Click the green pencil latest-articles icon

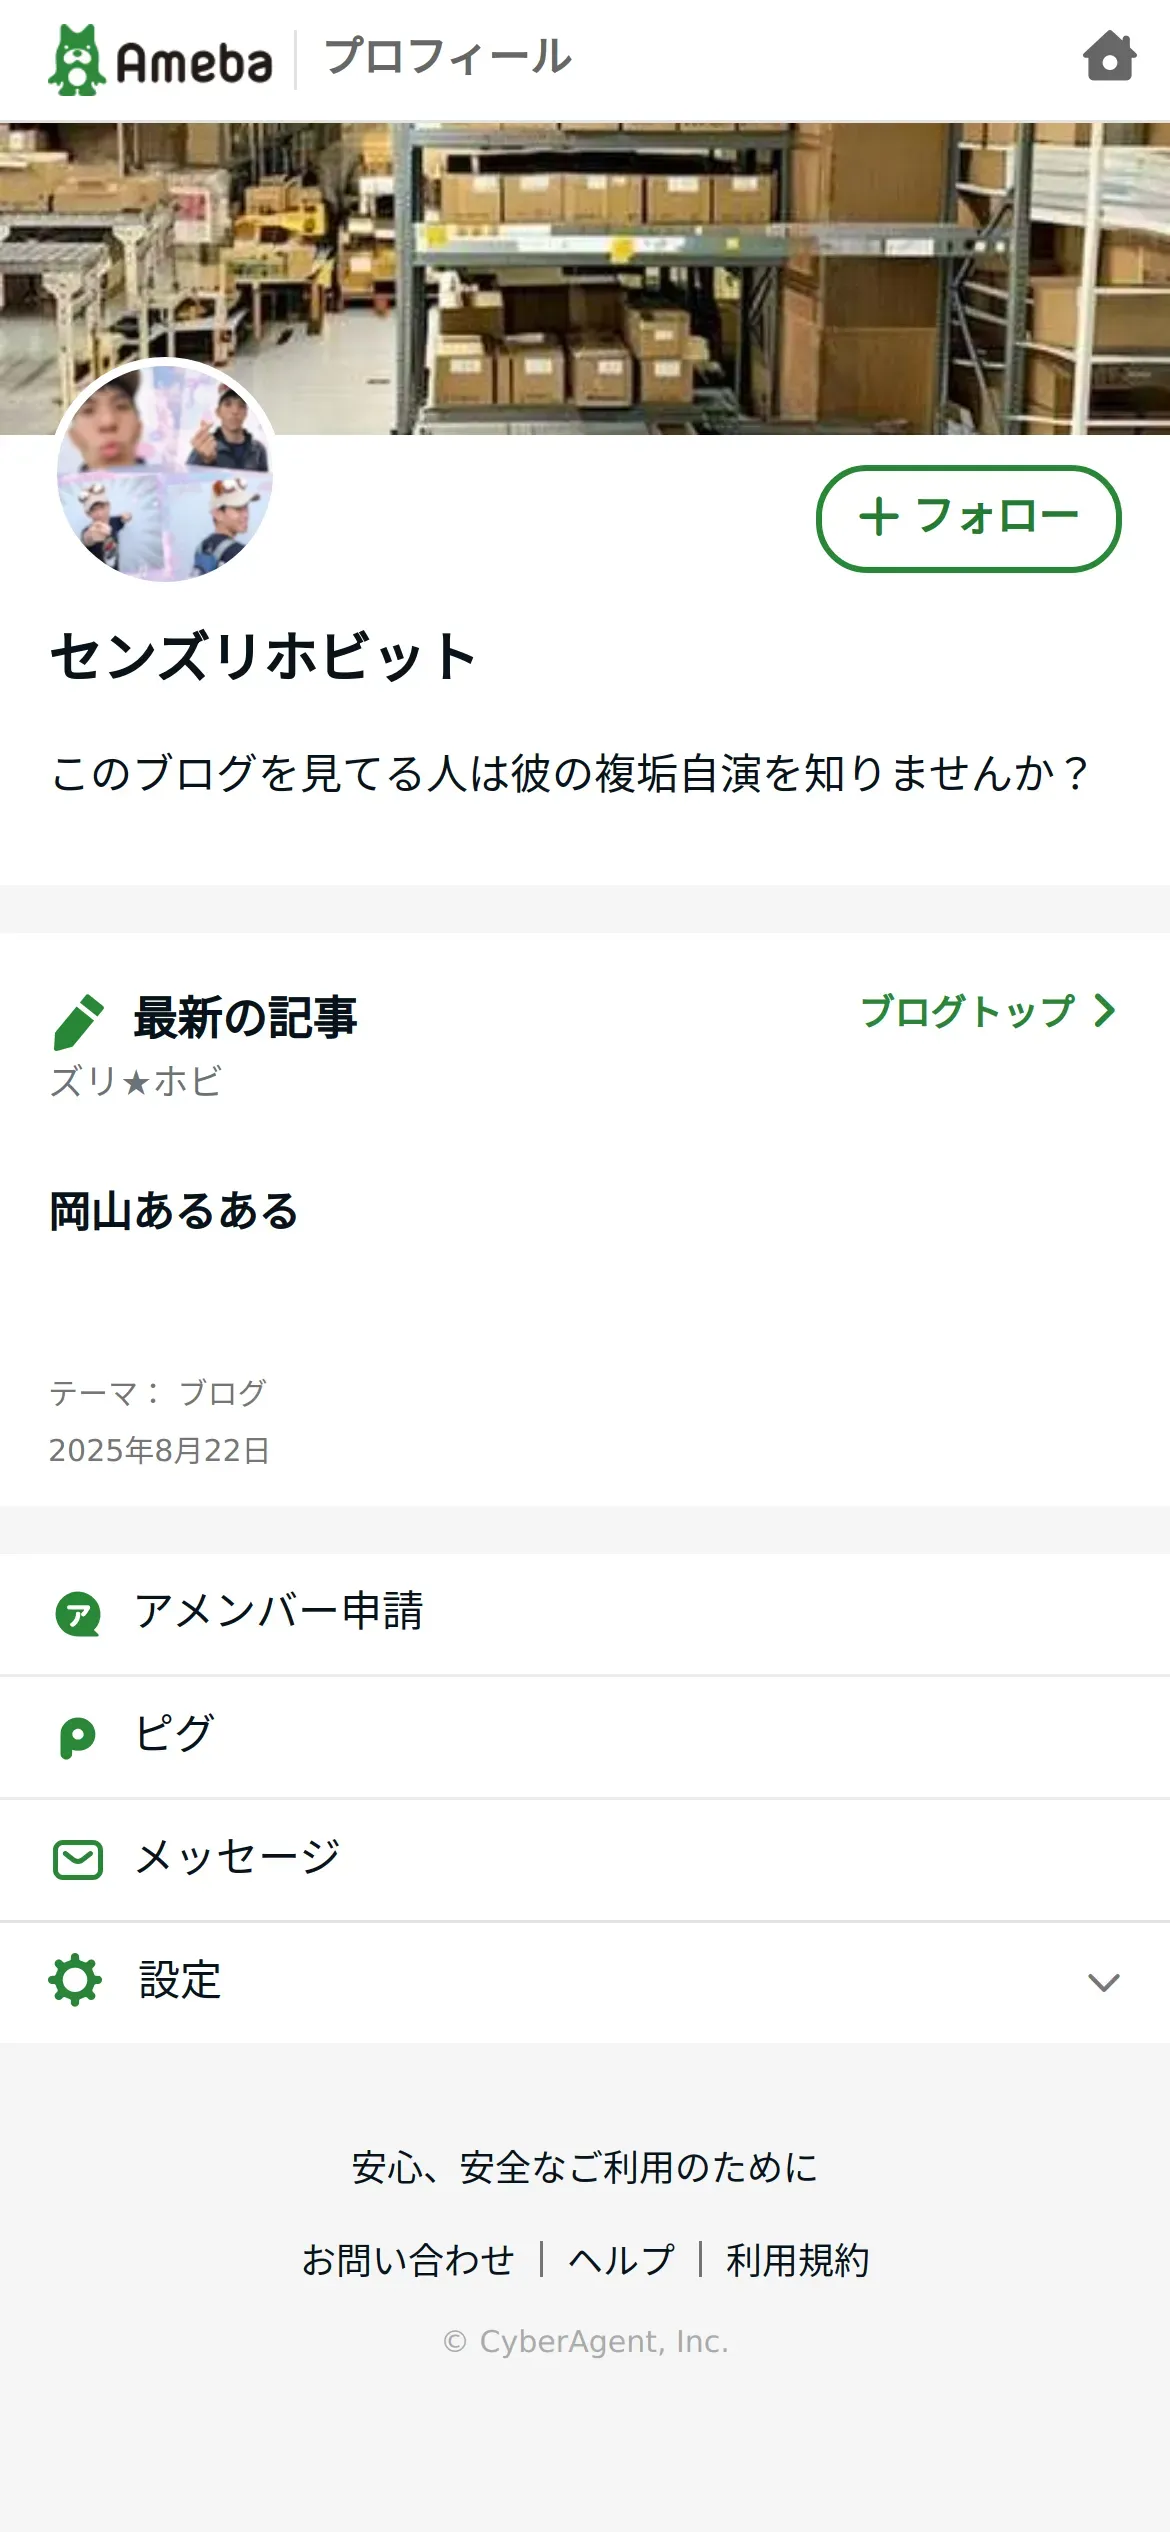pyautogui.click(x=78, y=1021)
